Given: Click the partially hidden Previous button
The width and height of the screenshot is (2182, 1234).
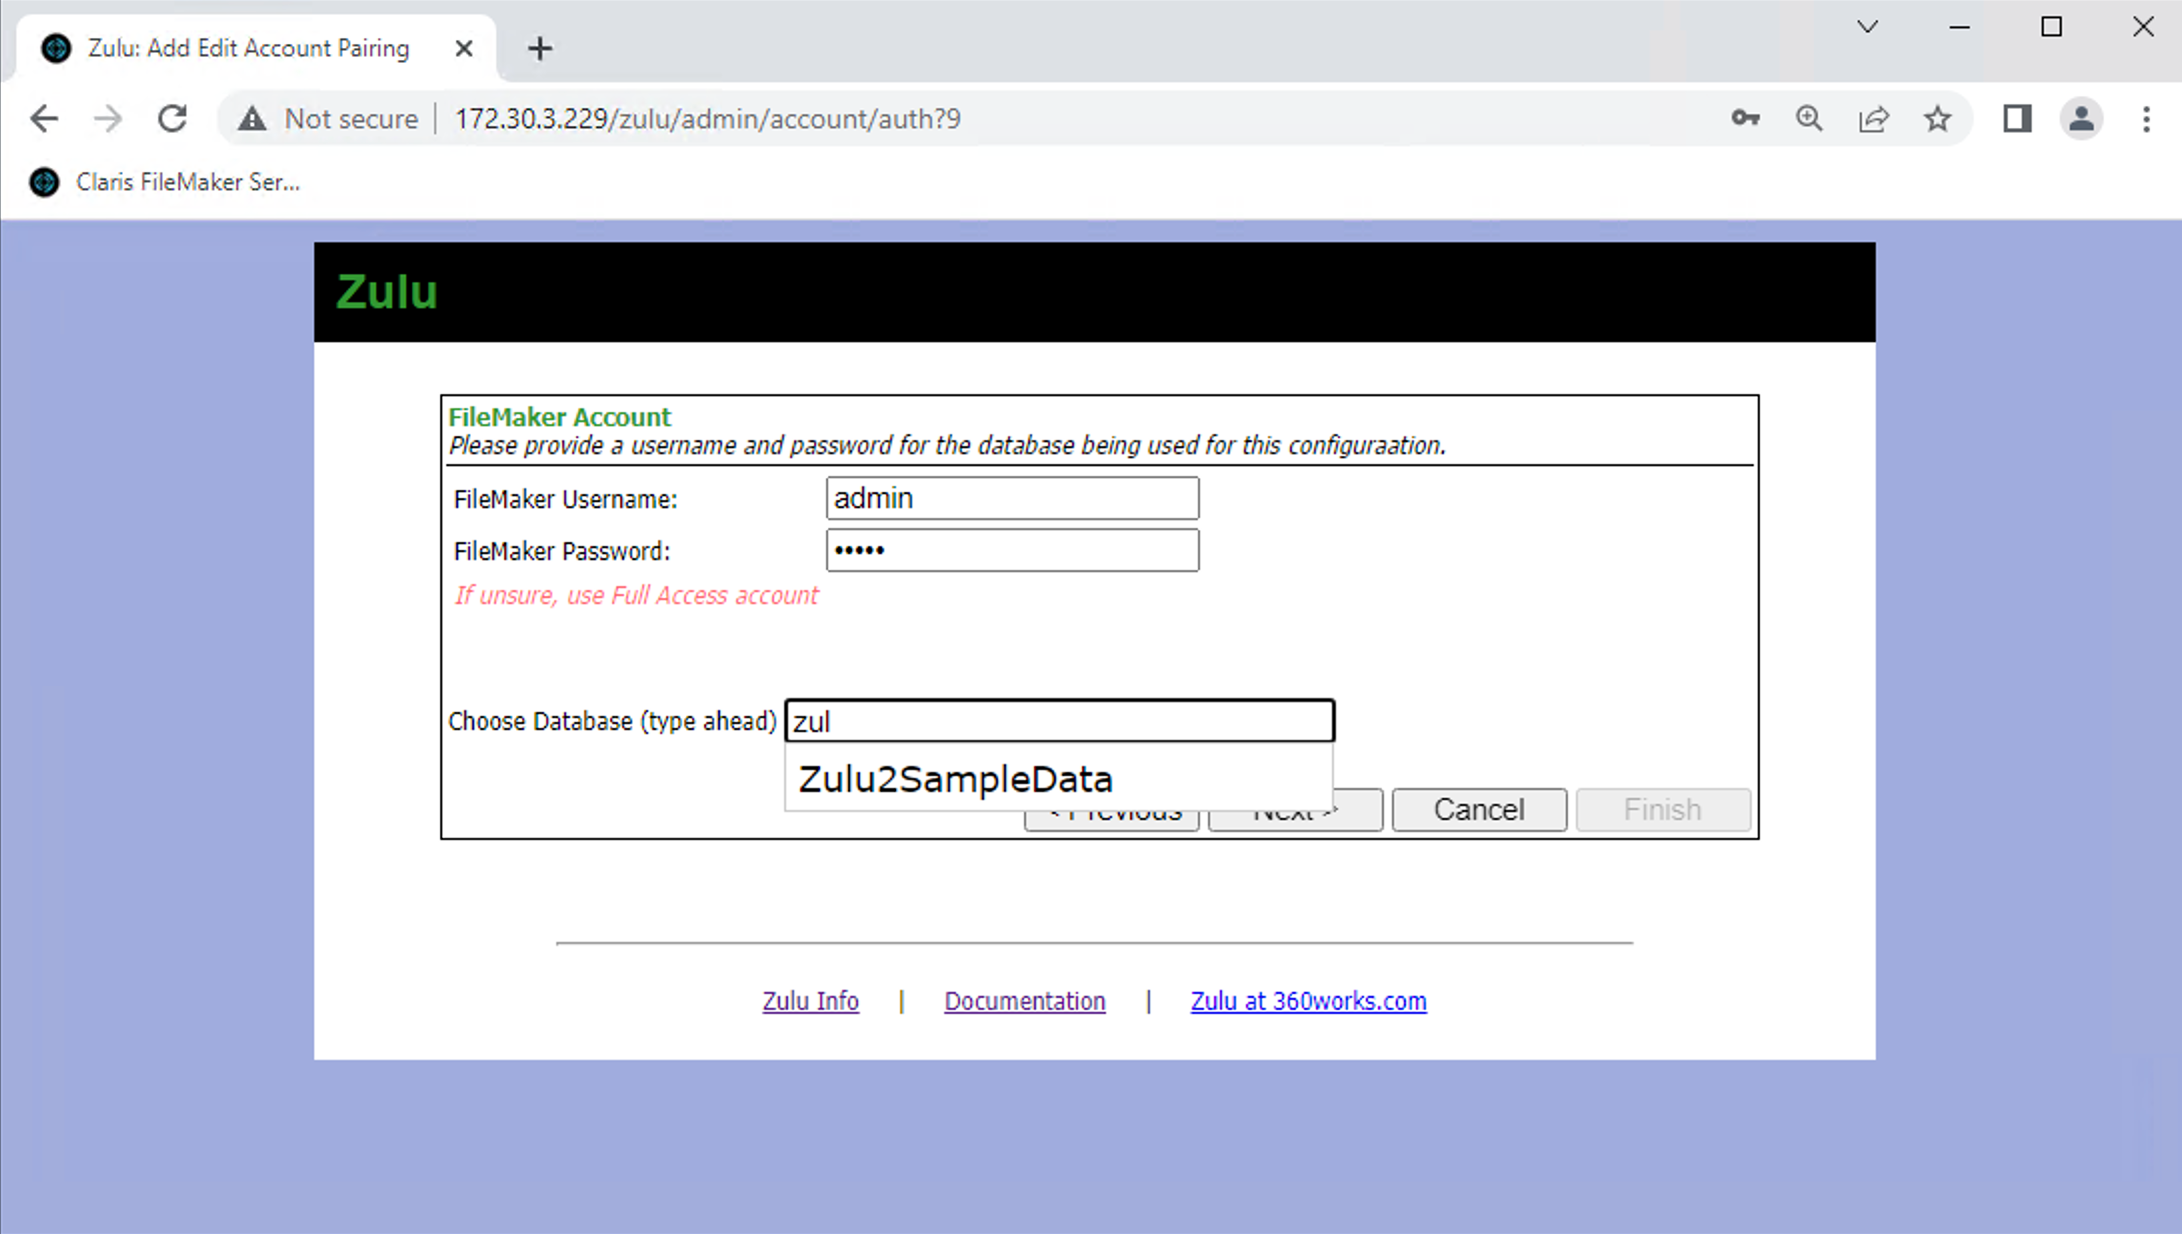Looking at the screenshot, I should (1112, 820).
